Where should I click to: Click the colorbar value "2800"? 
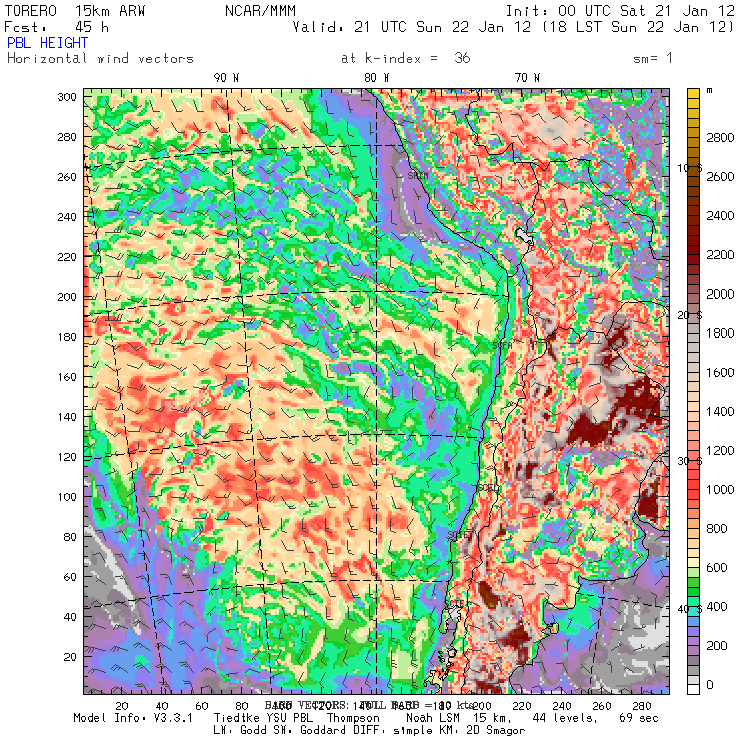[720, 138]
